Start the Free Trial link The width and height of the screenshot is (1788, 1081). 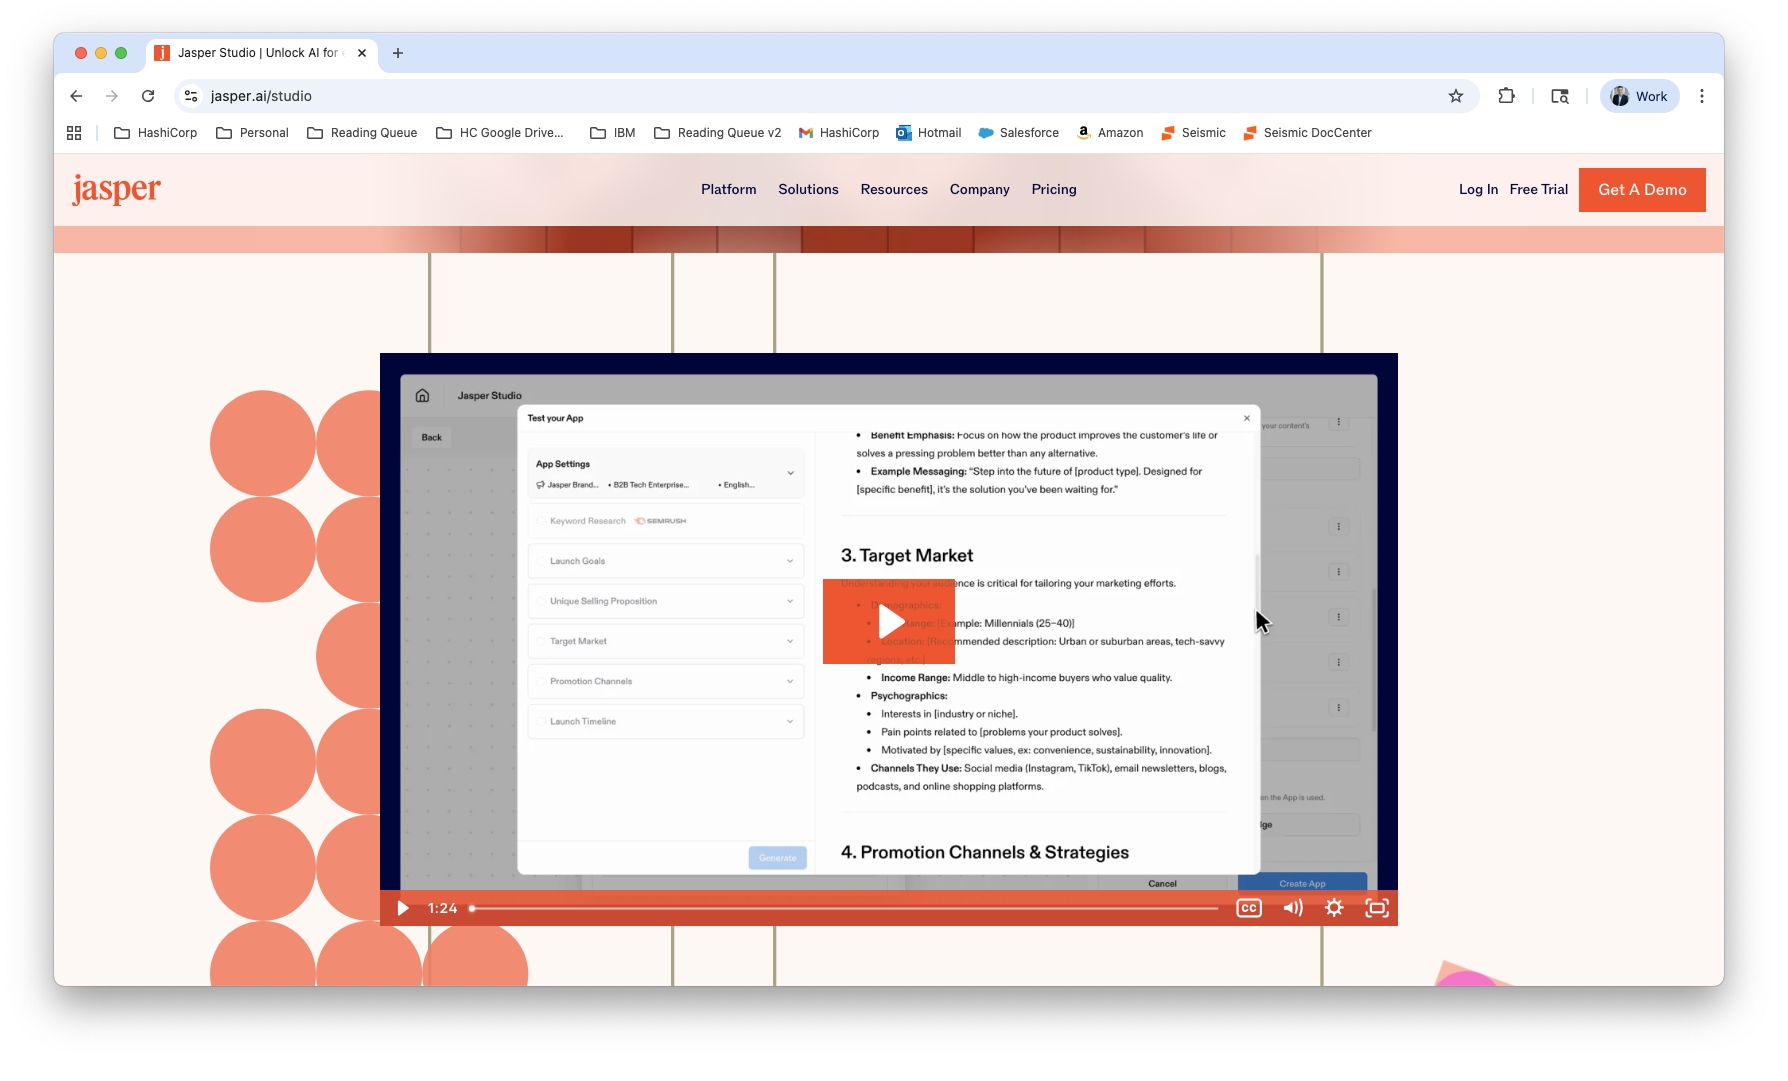click(x=1538, y=189)
